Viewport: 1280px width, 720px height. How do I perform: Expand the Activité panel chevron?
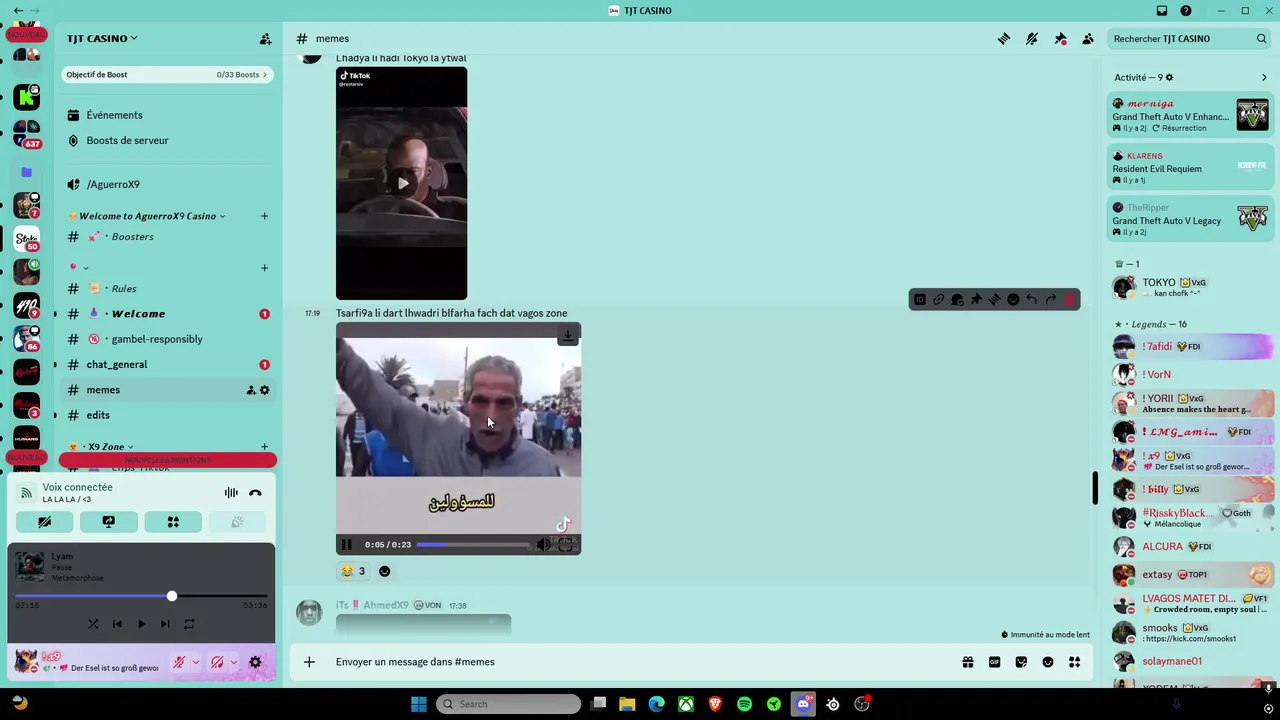click(1264, 77)
